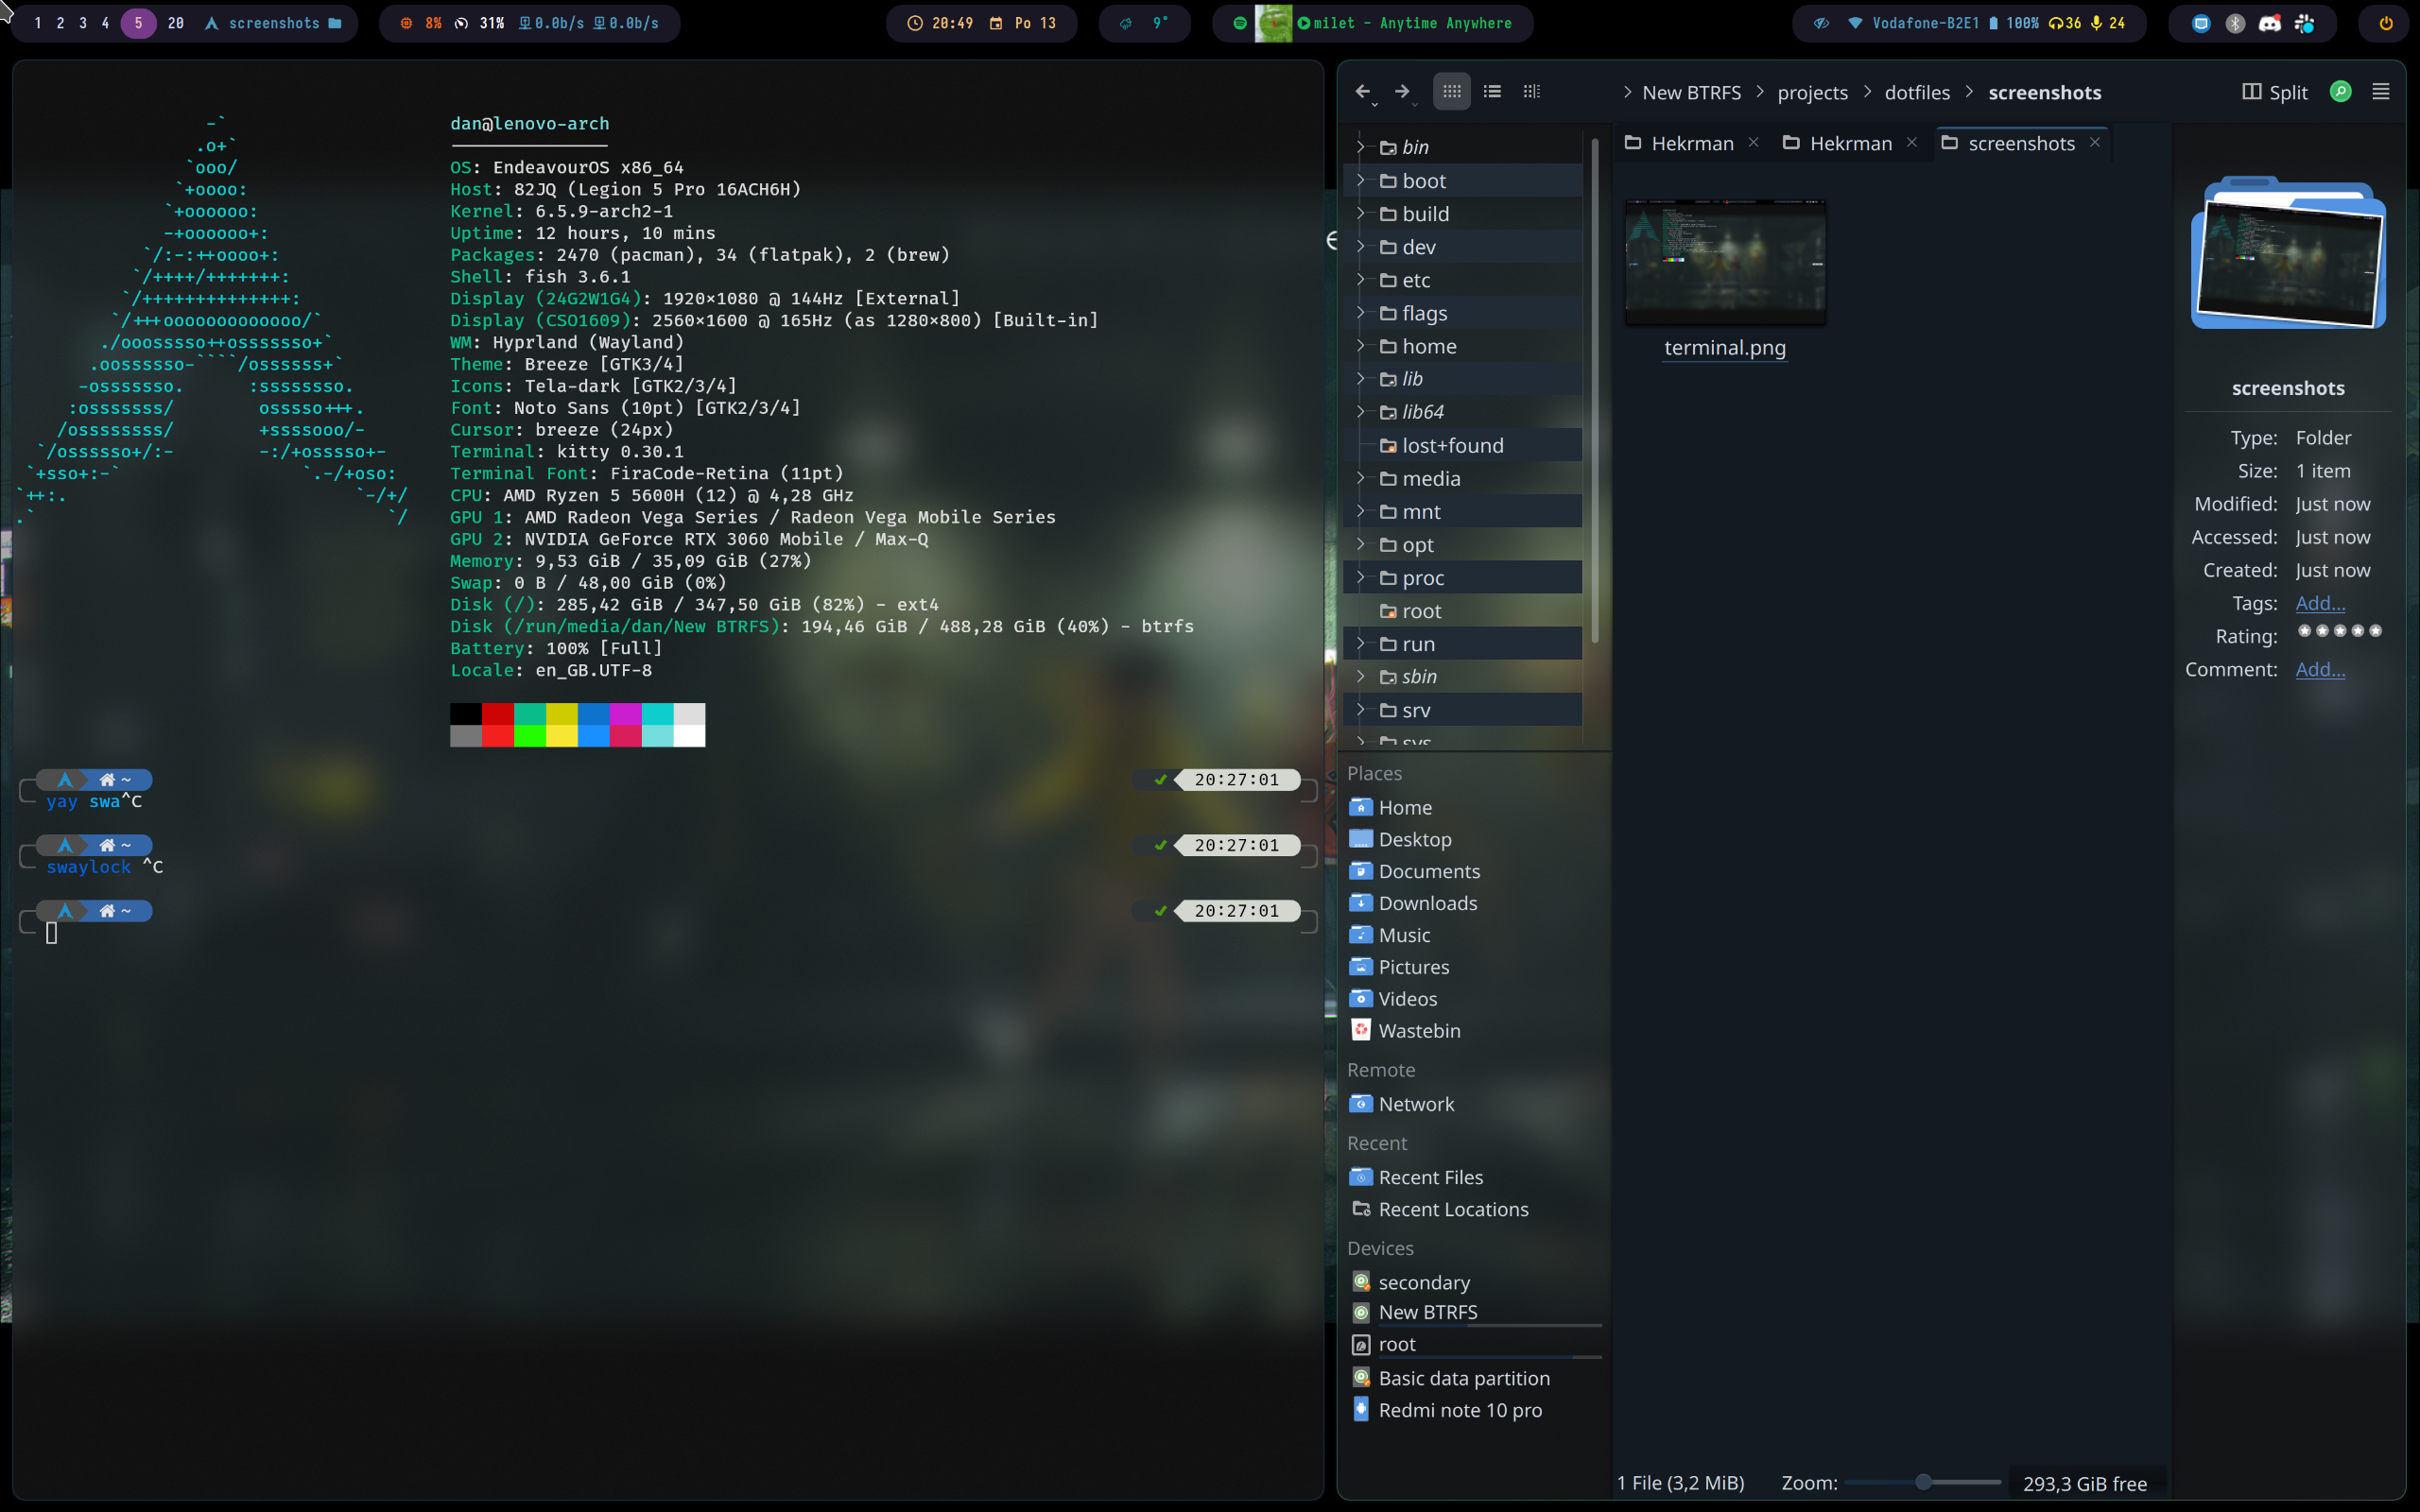
Task: Open Bluetooth tray icon
Action: tap(2235, 23)
